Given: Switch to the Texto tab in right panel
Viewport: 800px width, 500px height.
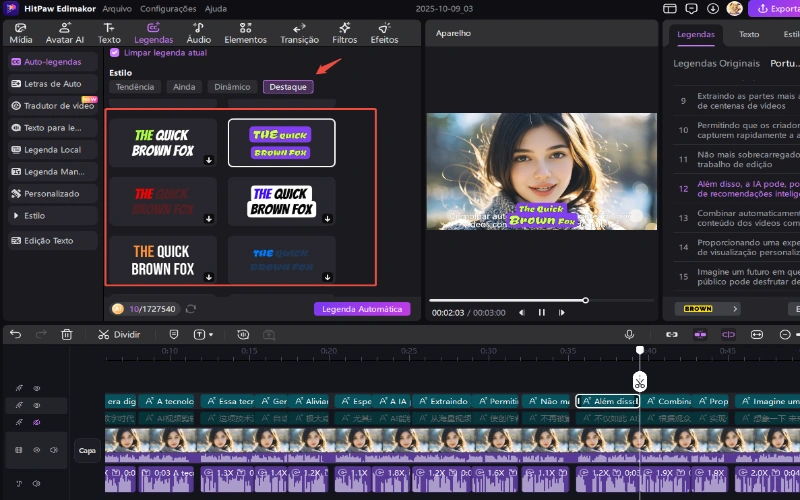Looking at the screenshot, I should pos(748,34).
